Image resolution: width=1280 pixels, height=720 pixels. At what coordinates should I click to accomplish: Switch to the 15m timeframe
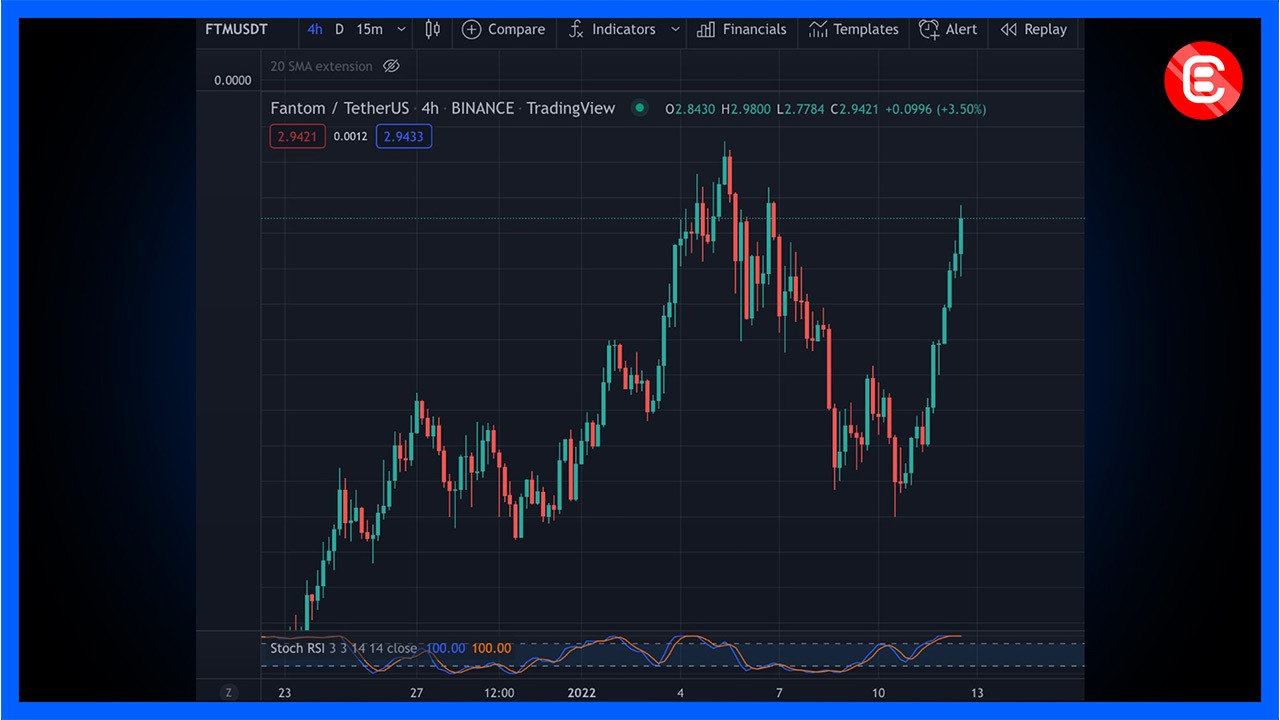pyautogui.click(x=370, y=29)
